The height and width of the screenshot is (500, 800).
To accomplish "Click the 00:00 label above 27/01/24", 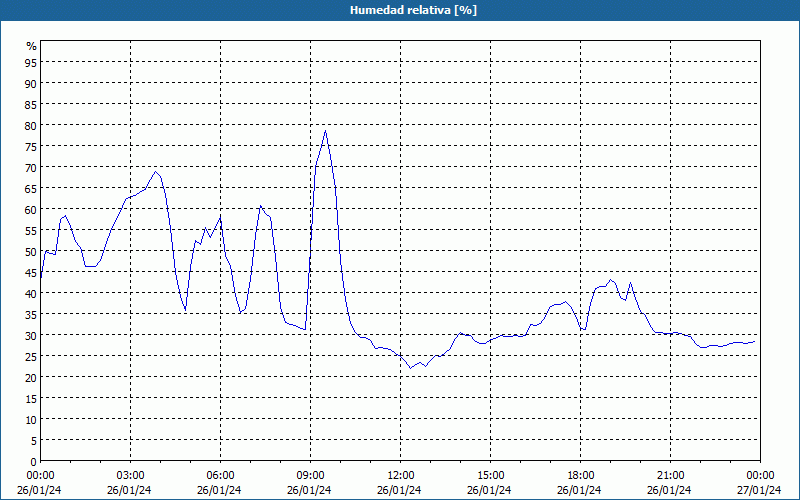I will [x=760, y=476].
